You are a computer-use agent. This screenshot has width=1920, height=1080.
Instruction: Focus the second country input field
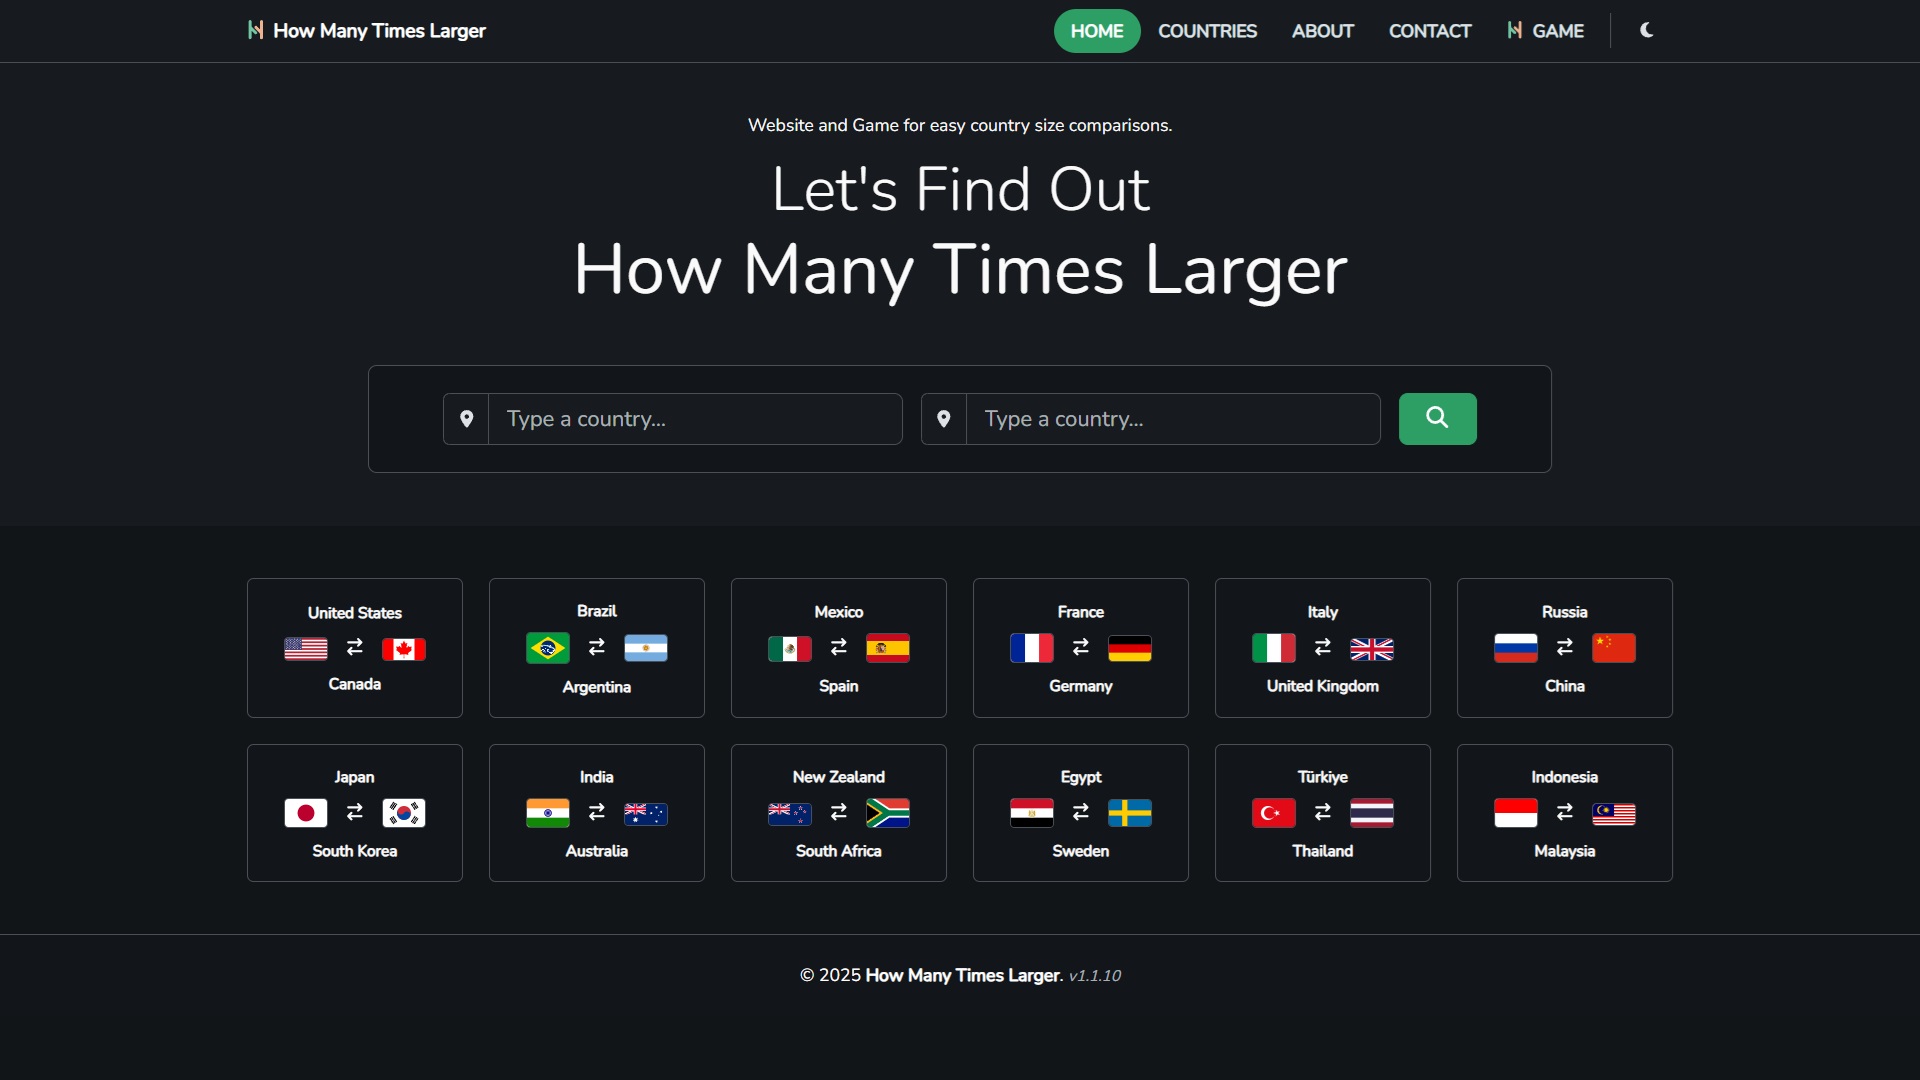1173,418
